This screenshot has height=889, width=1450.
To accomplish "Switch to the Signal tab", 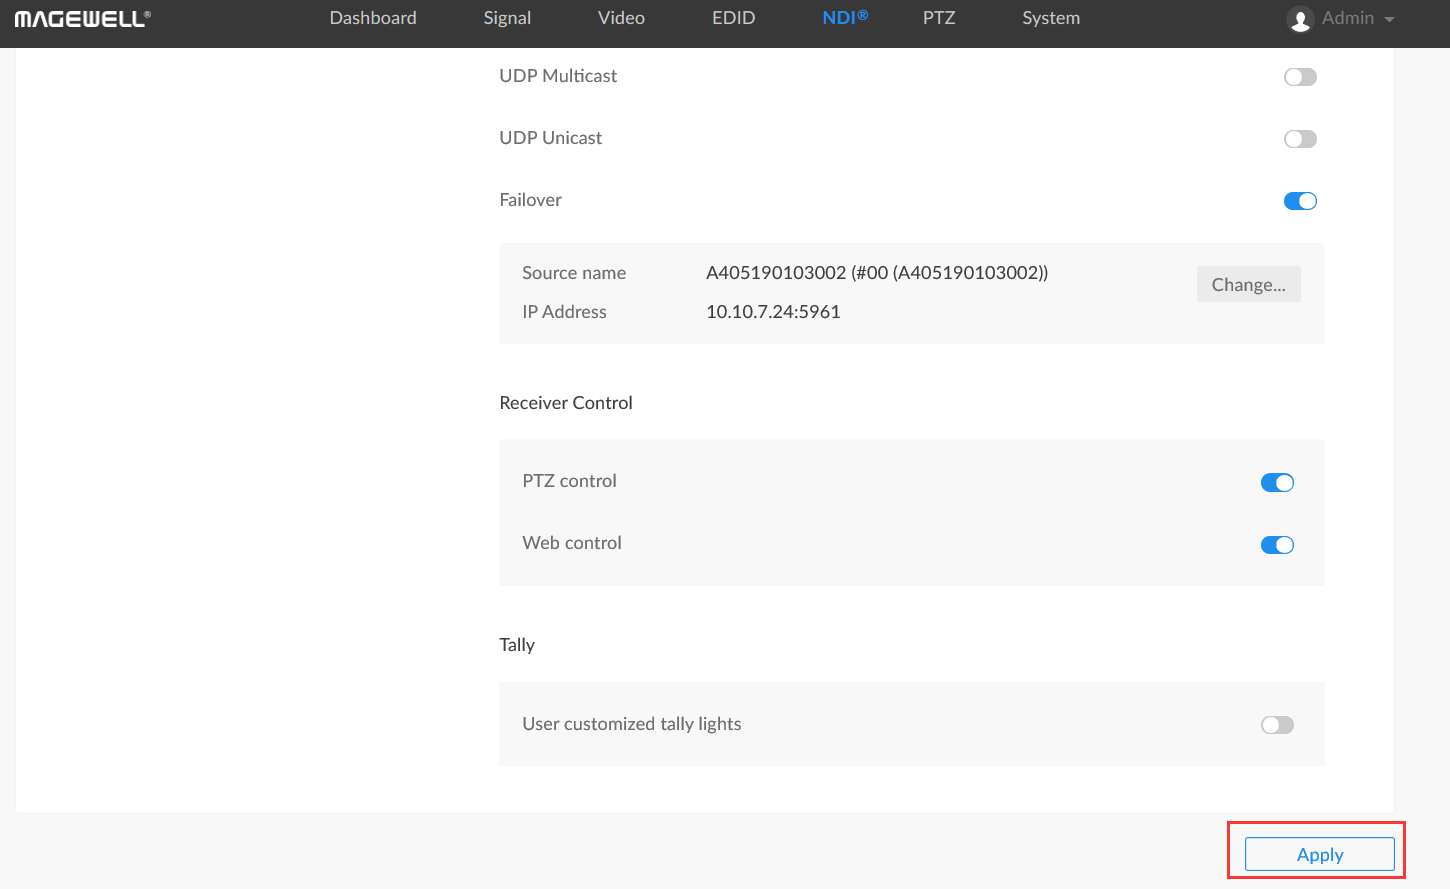I will click(507, 18).
